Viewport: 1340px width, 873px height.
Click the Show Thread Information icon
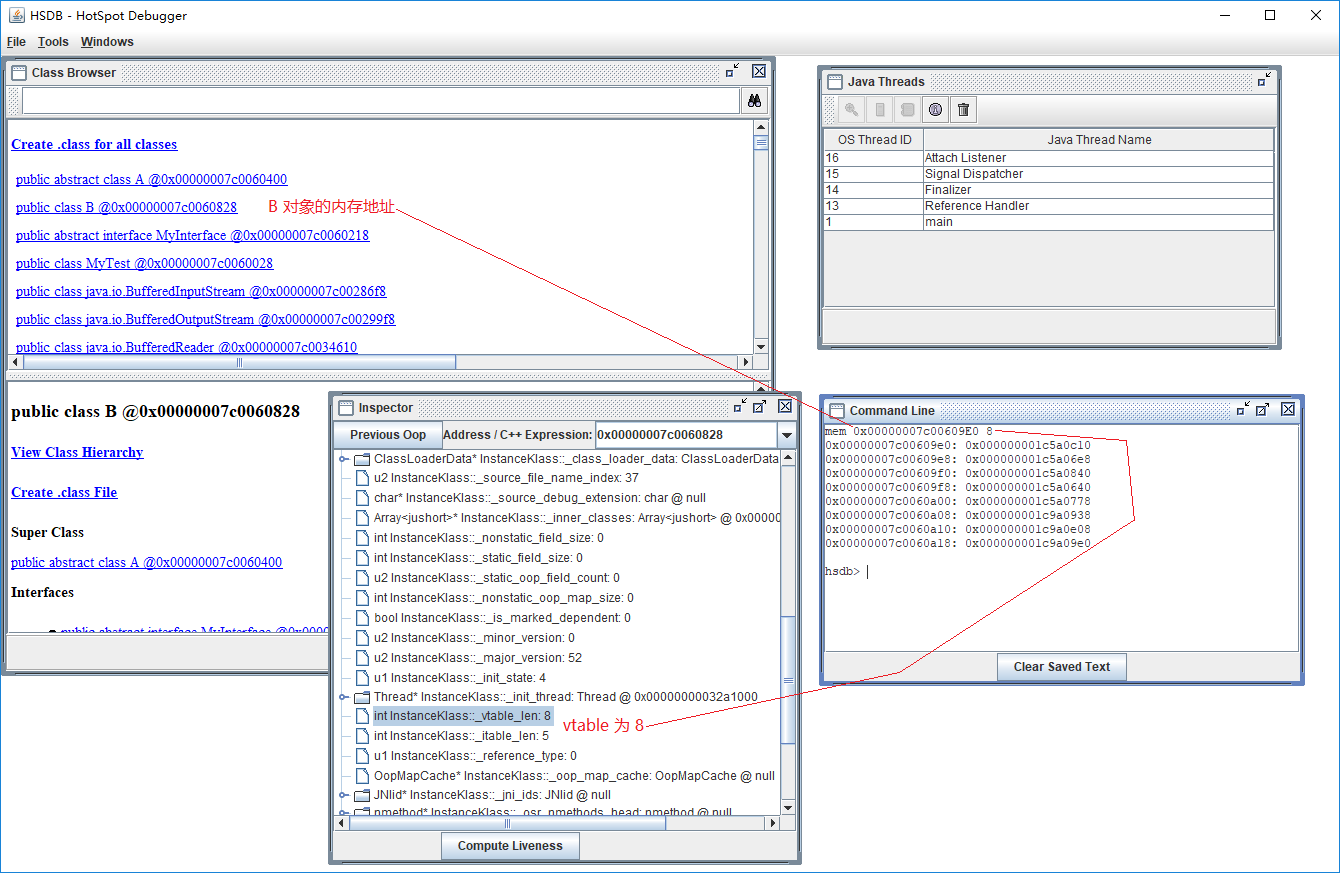935,110
